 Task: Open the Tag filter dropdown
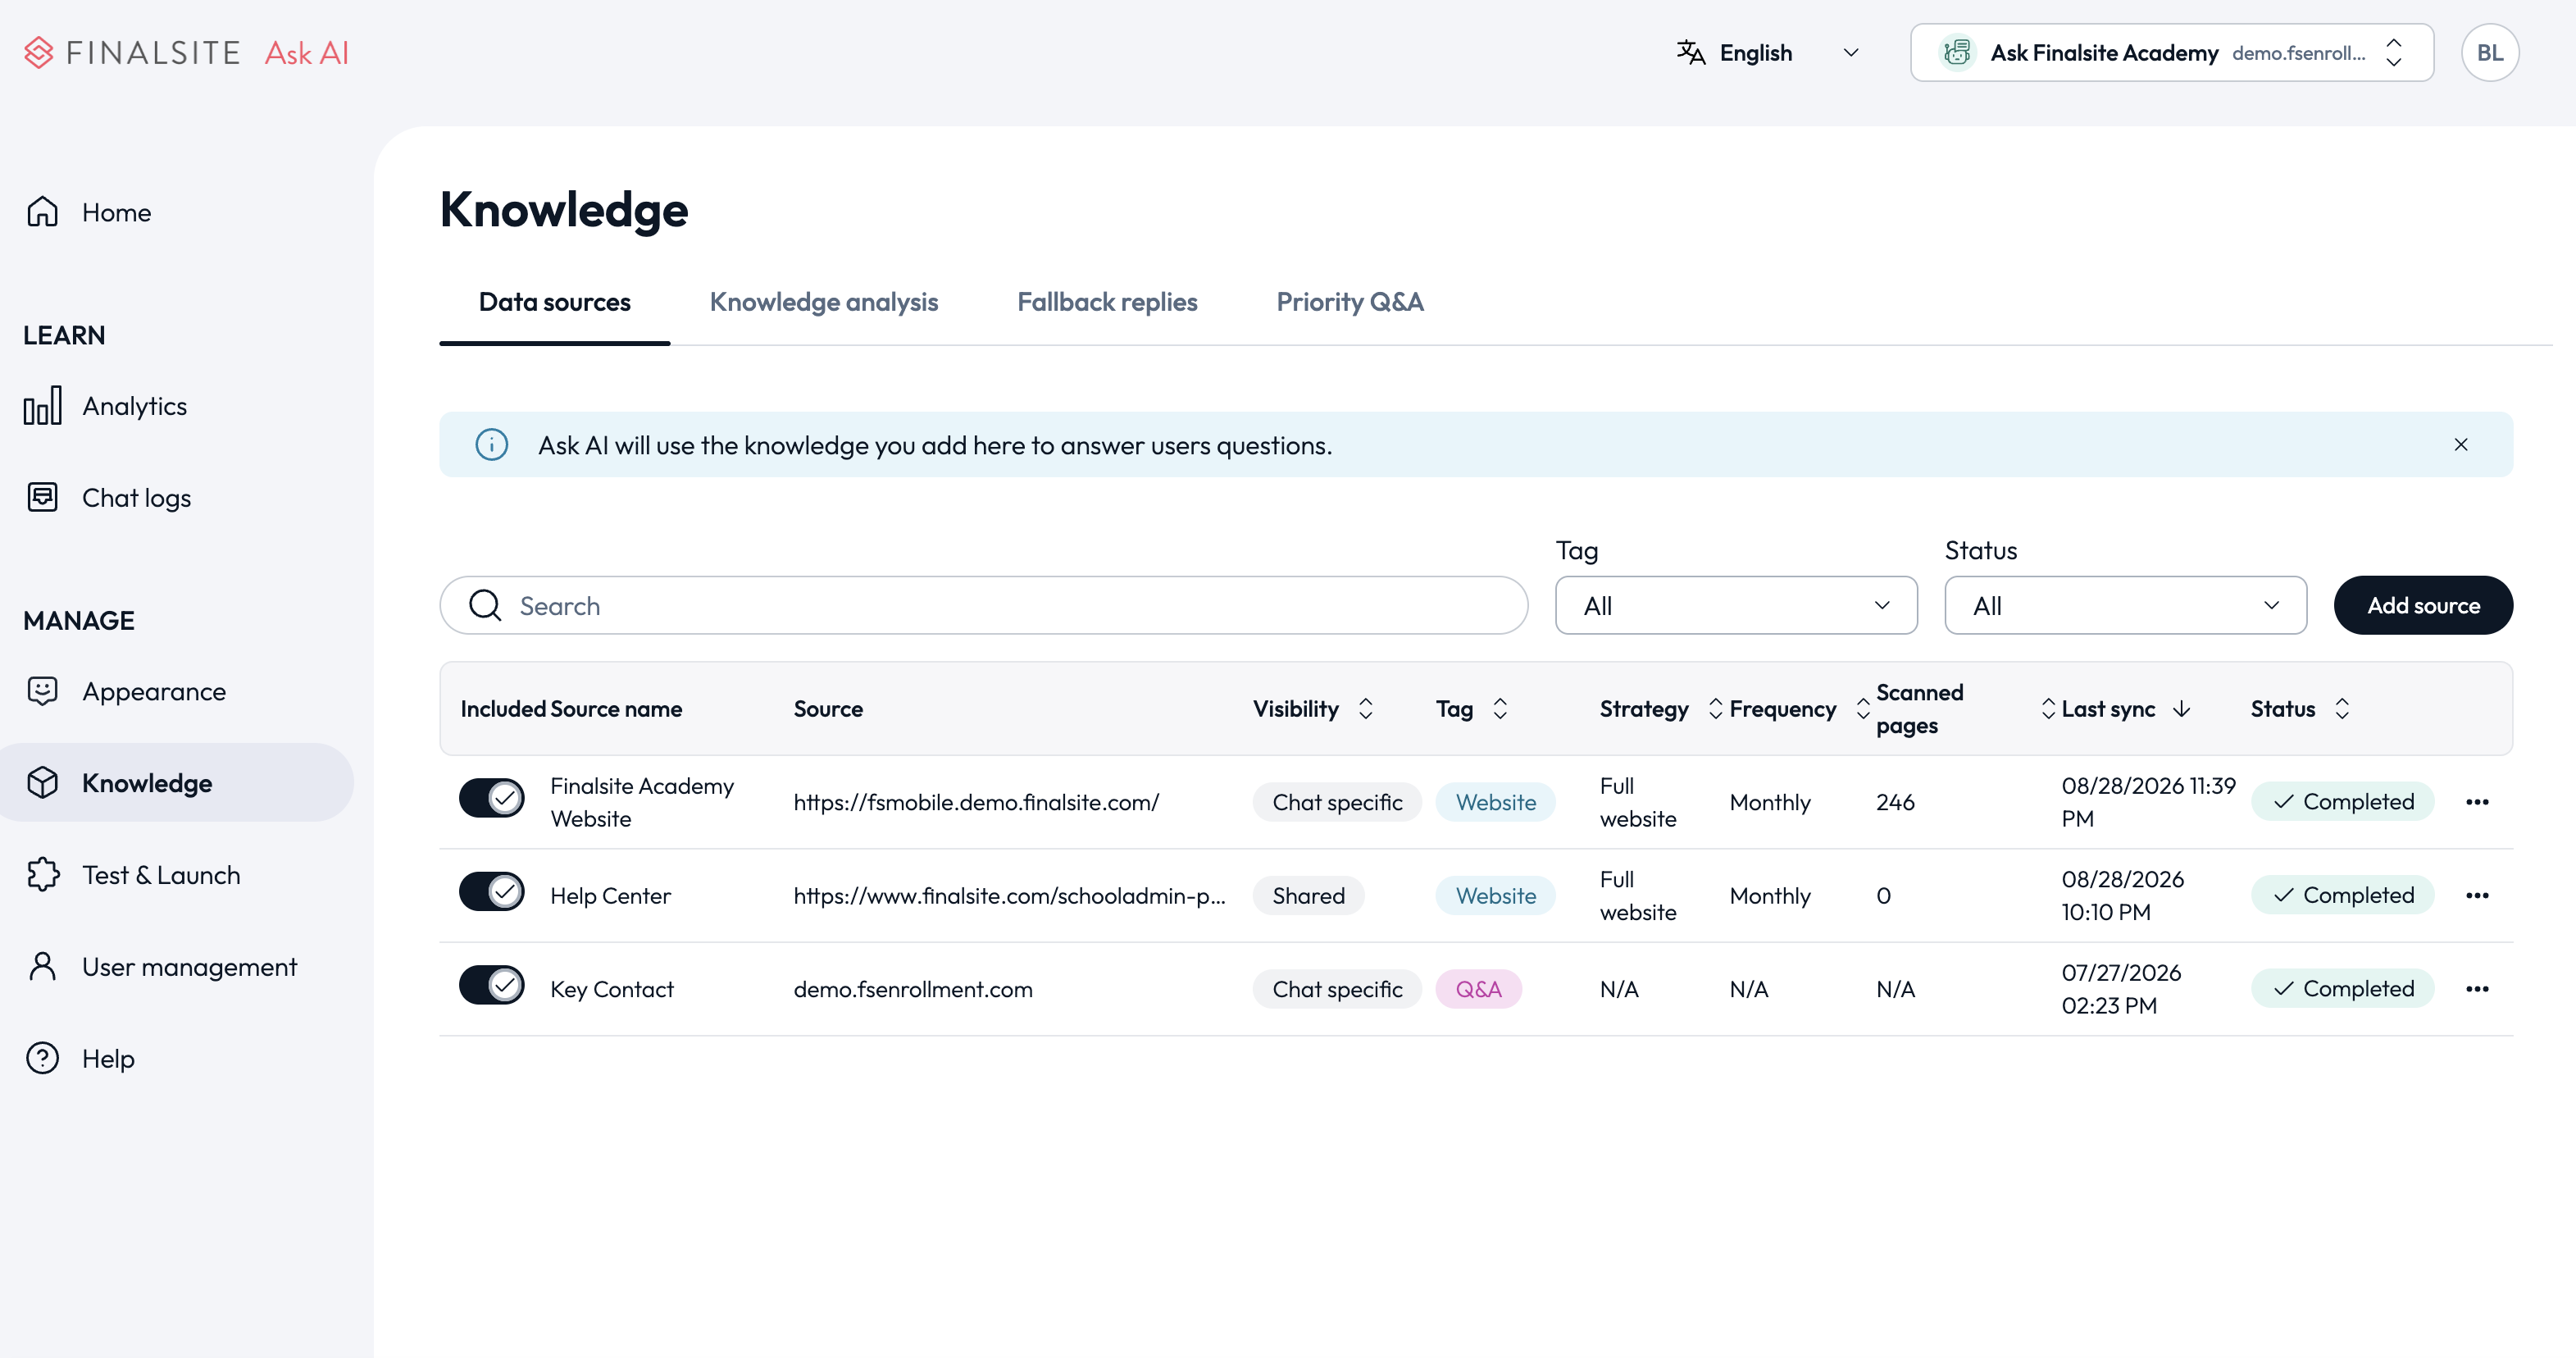(x=1736, y=605)
